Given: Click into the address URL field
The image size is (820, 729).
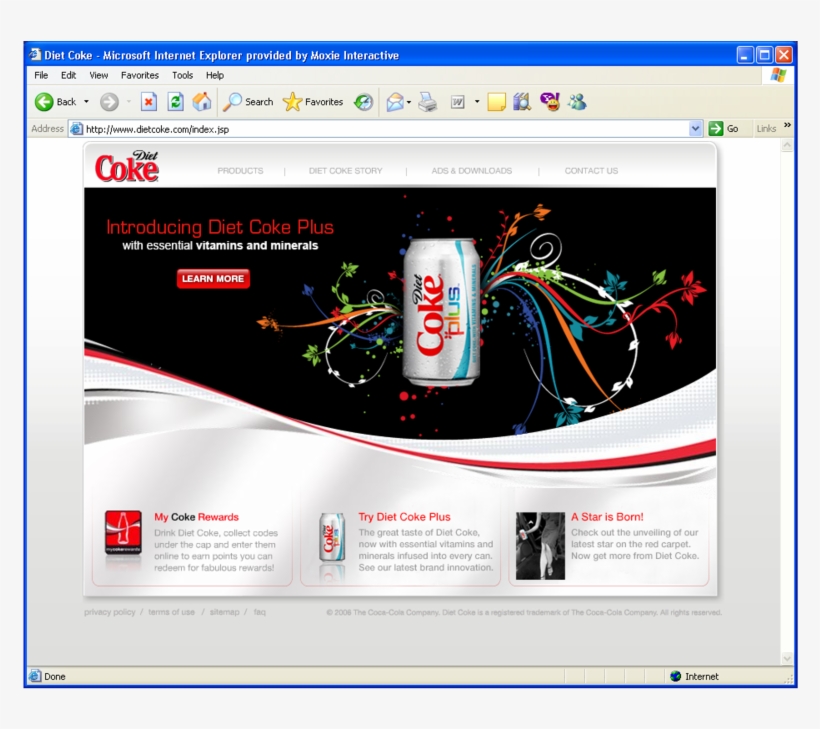Looking at the screenshot, I should (x=386, y=129).
